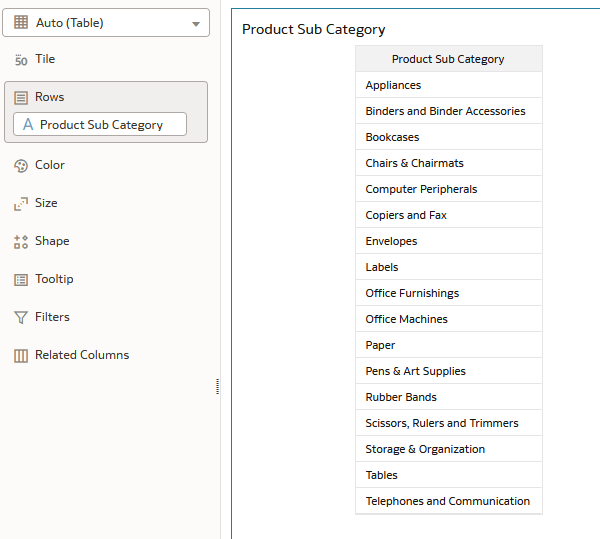Select the Telephones and Communication row
This screenshot has height=539, width=600.
[x=449, y=501]
